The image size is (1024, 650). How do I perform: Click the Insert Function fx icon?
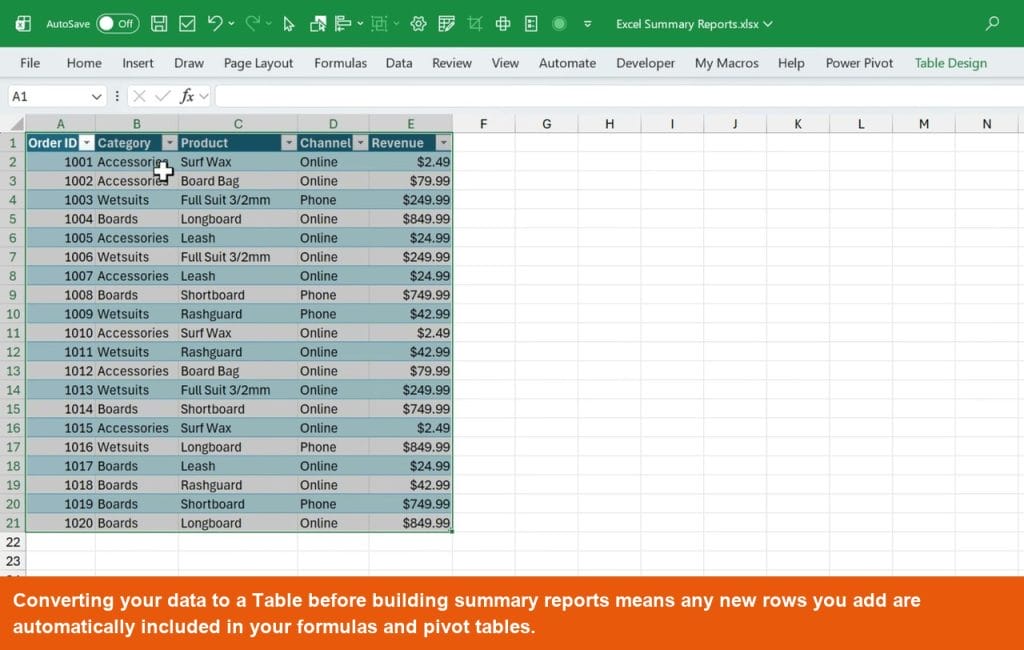[x=187, y=97]
